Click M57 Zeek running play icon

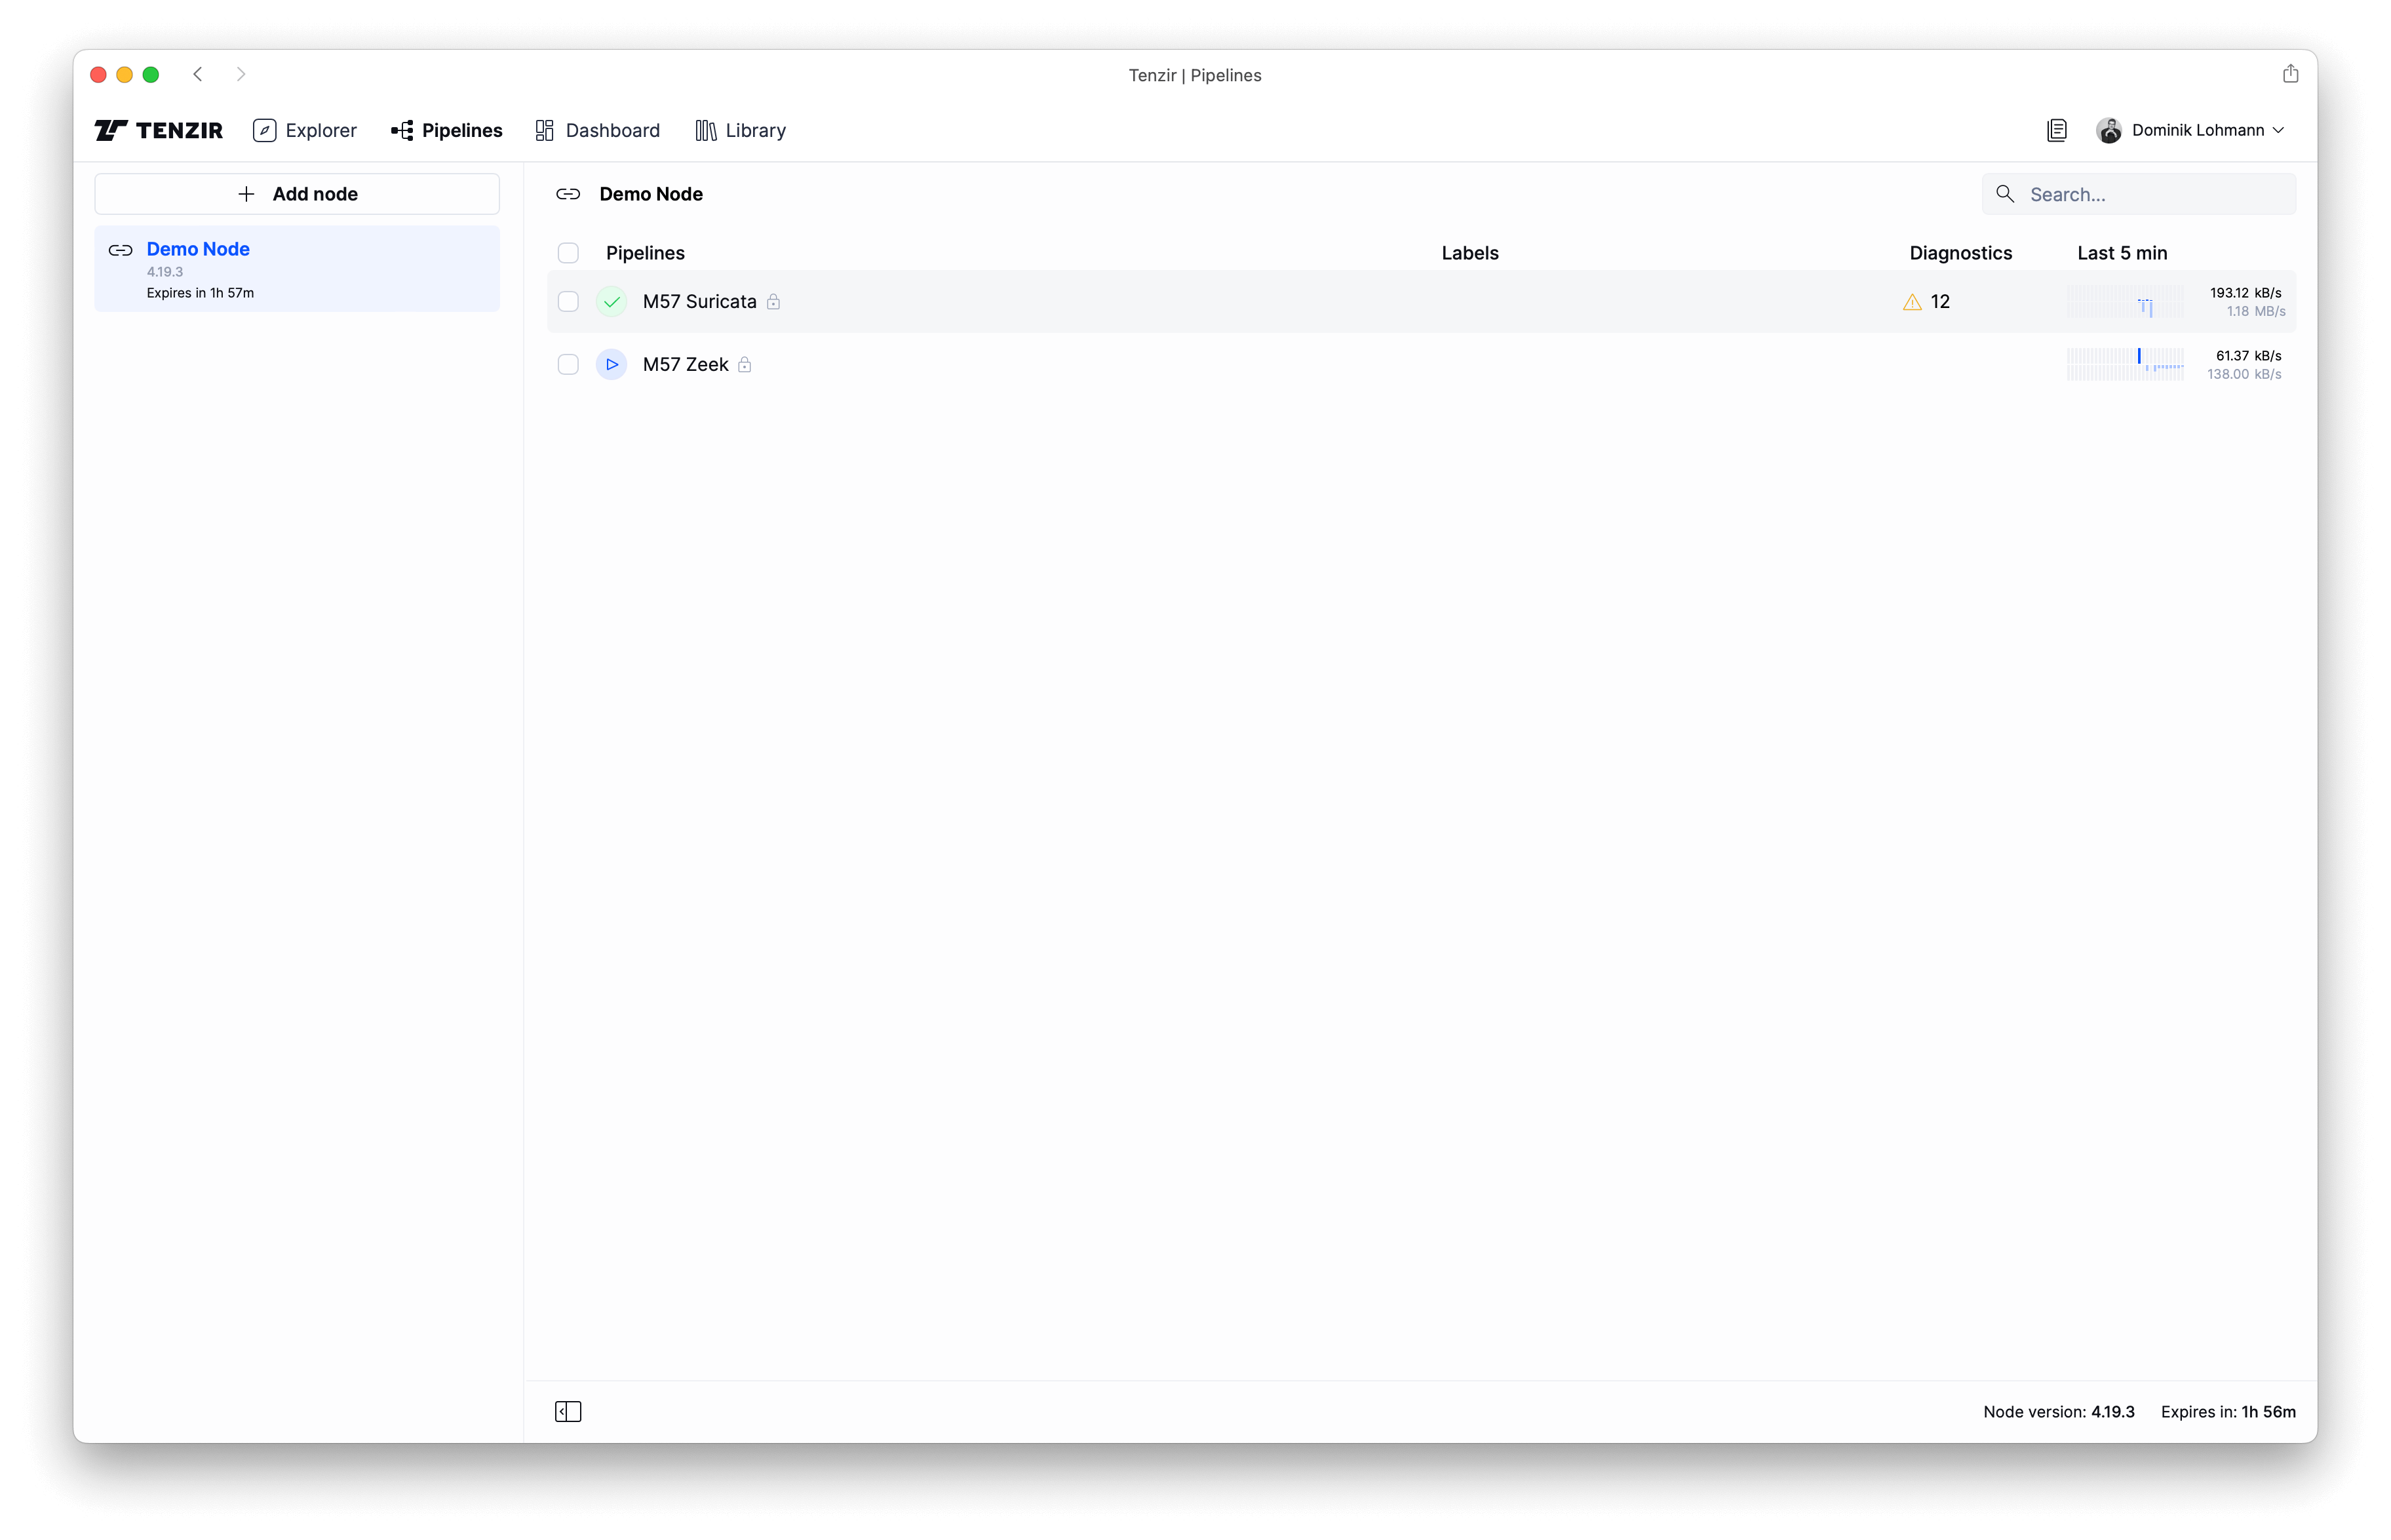pos(612,365)
